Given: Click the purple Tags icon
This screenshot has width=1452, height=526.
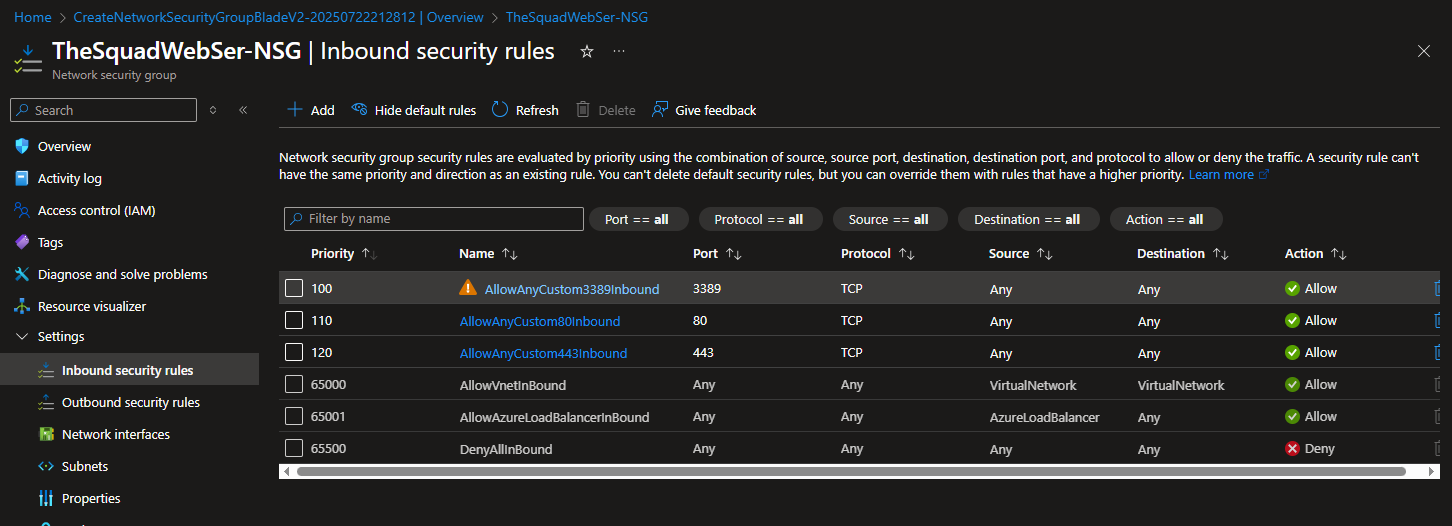Looking at the screenshot, I should pyautogui.click(x=22, y=242).
